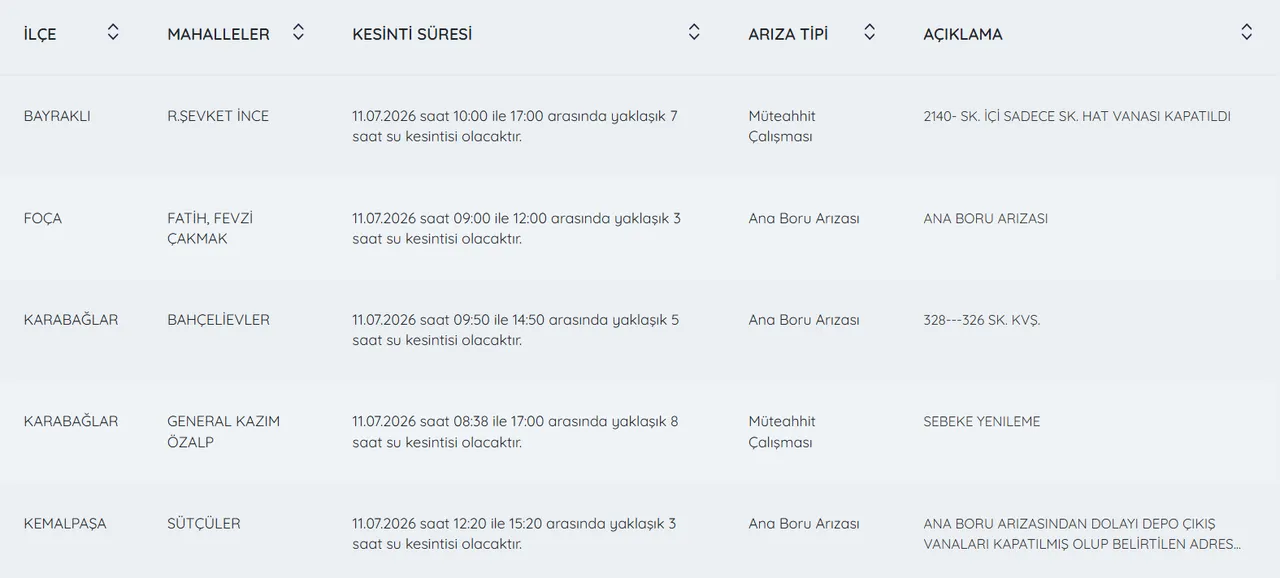Image resolution: width=1280 pixels, height=578 pixels.
Task: Click the ARIZA TİPİ header label
Action: click(787, 34)
